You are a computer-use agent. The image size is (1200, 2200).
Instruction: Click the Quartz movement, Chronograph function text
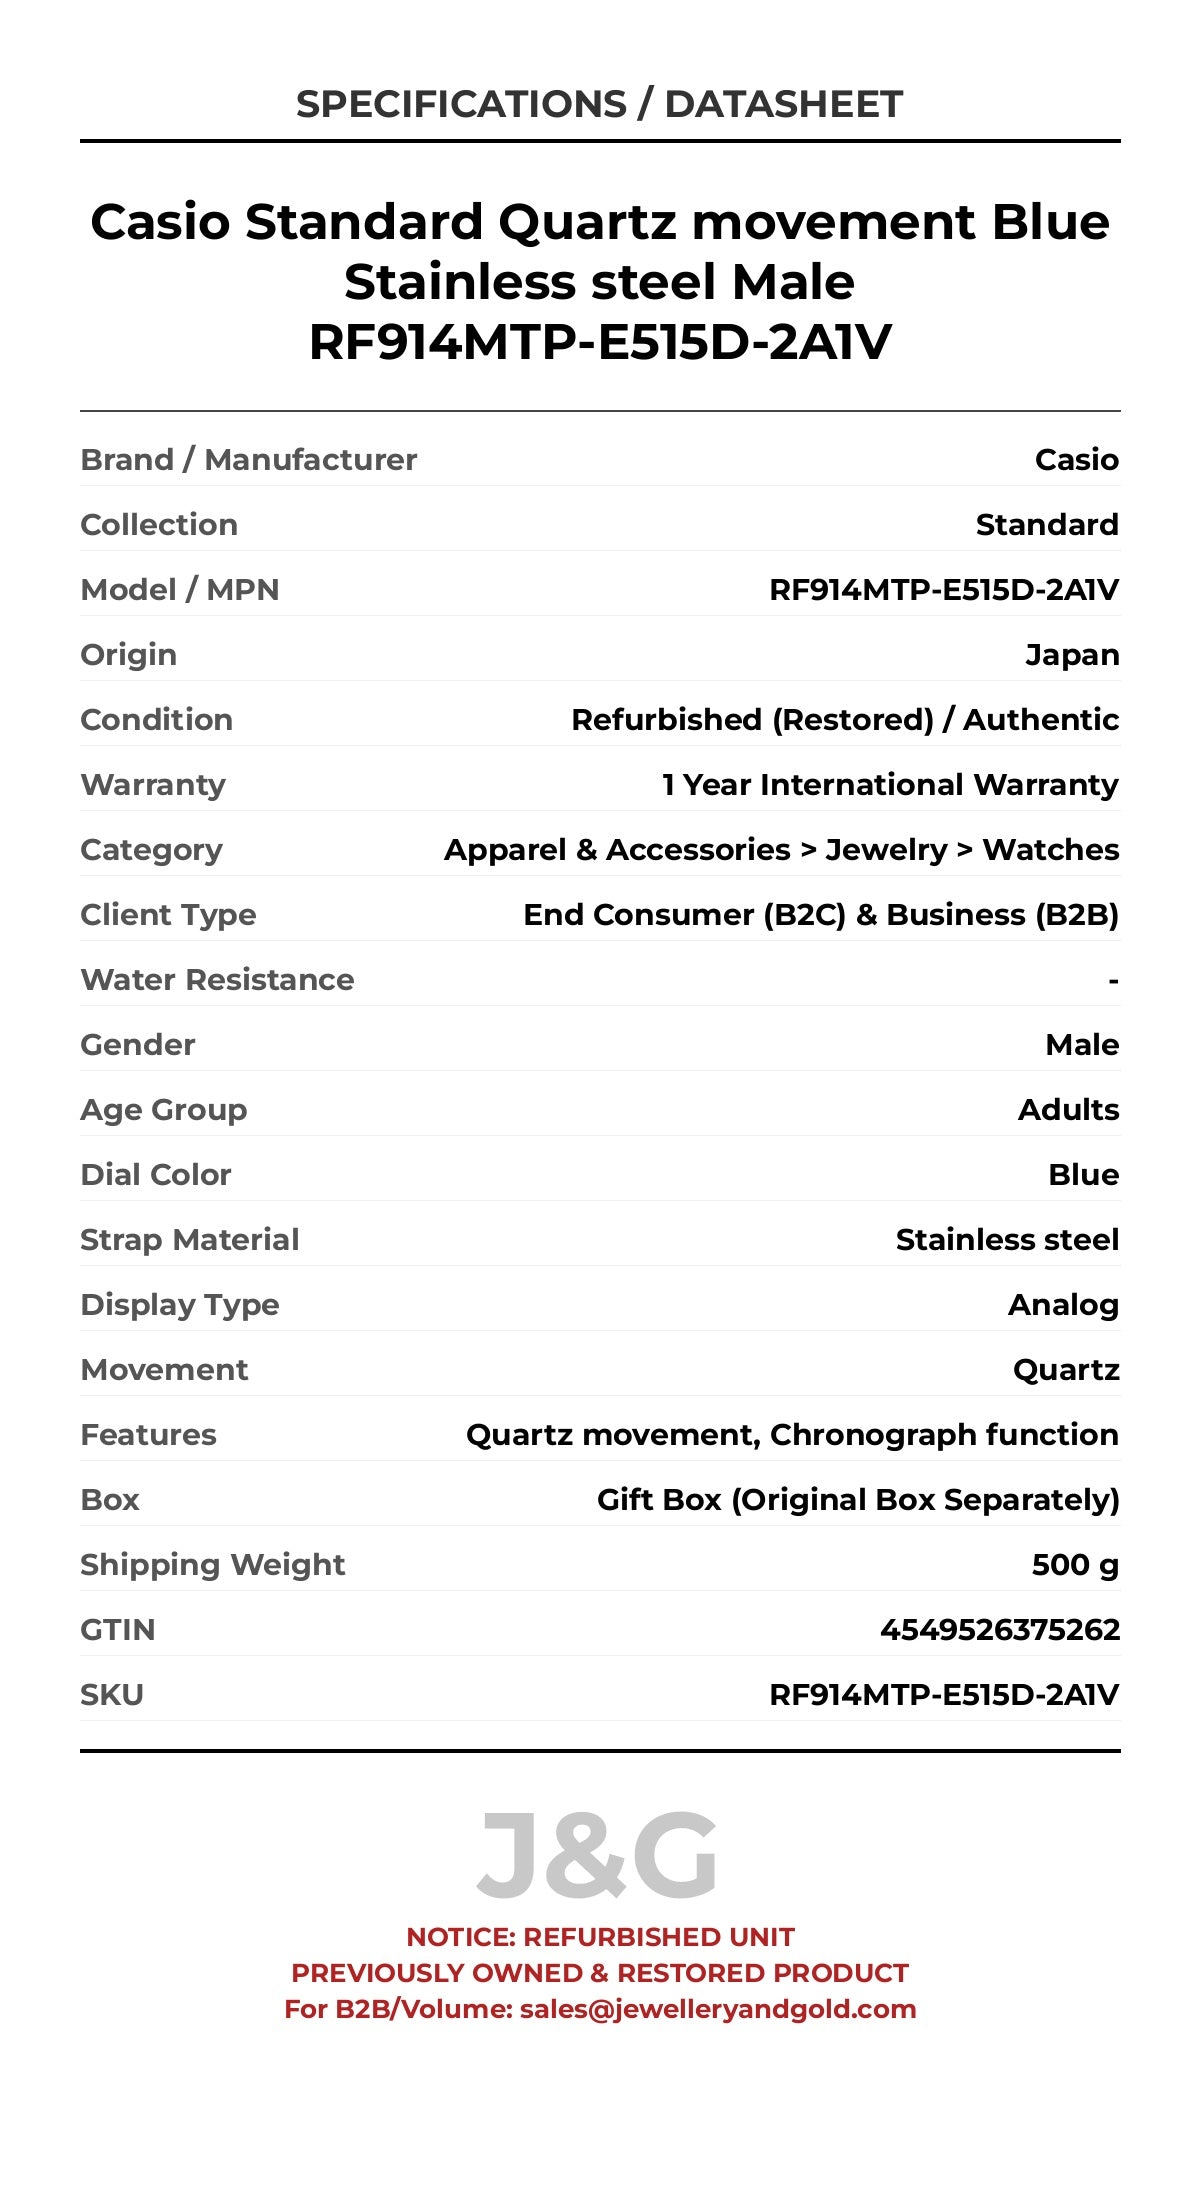tap(792, 1435)
